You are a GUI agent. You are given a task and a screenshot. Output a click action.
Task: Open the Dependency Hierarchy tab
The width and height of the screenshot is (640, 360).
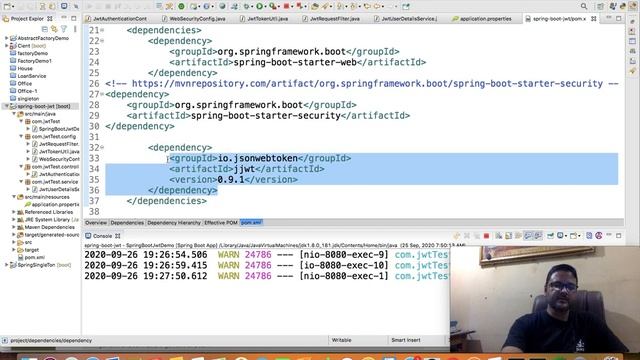click(x=174, y=223)
